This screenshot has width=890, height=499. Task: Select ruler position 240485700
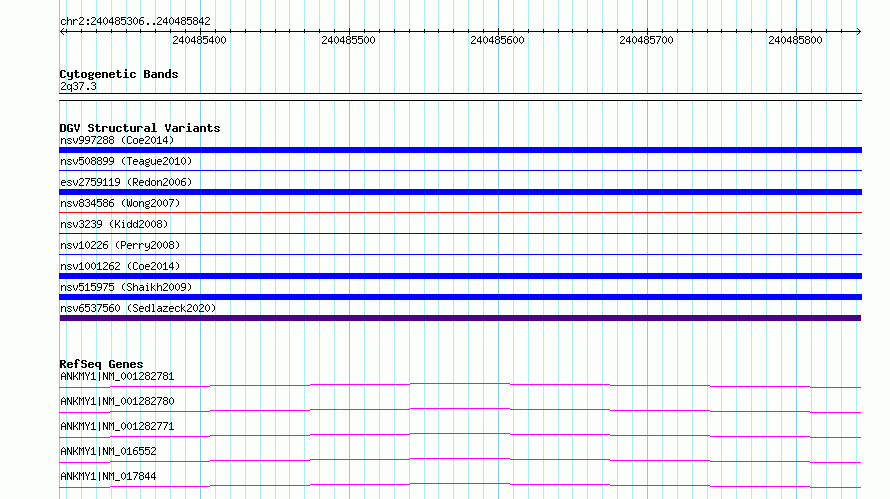pyautogui.click(x=646, y=40)
